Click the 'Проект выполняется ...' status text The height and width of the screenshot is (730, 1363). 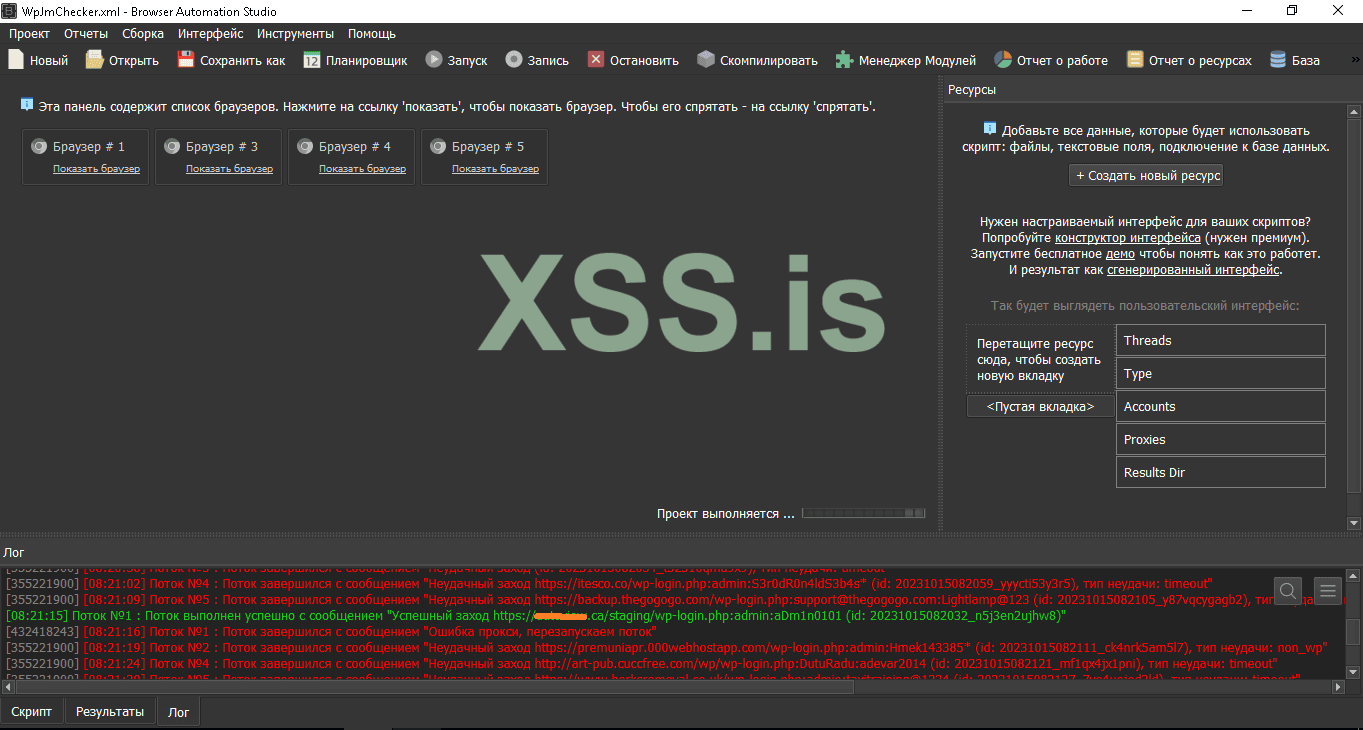(726, 513)
